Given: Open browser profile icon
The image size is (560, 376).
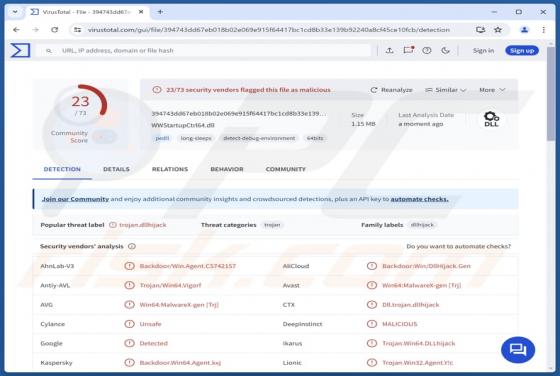Looking at the screenshot, I should [x=524, y=30].
